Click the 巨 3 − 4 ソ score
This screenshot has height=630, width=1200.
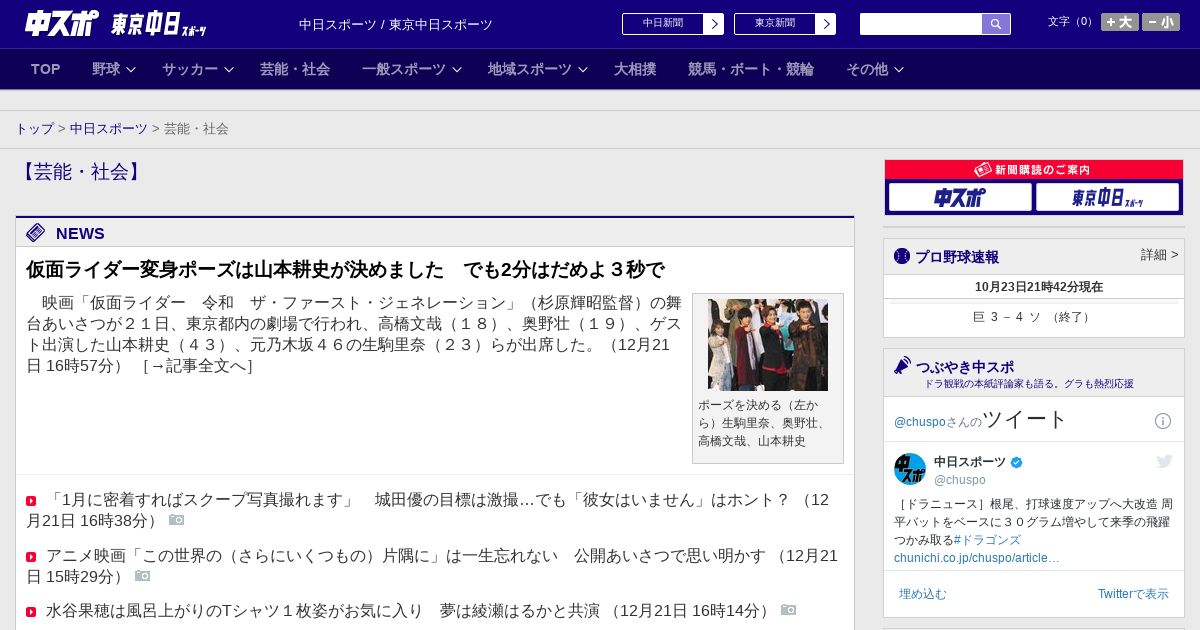click(x=1033, y=317)
